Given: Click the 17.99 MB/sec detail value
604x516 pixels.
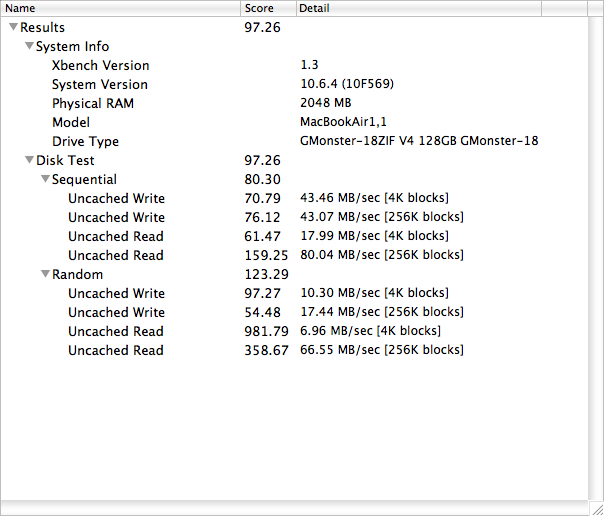Looking at the screenshot, I should pyautogui.click(x=374, y=236).
